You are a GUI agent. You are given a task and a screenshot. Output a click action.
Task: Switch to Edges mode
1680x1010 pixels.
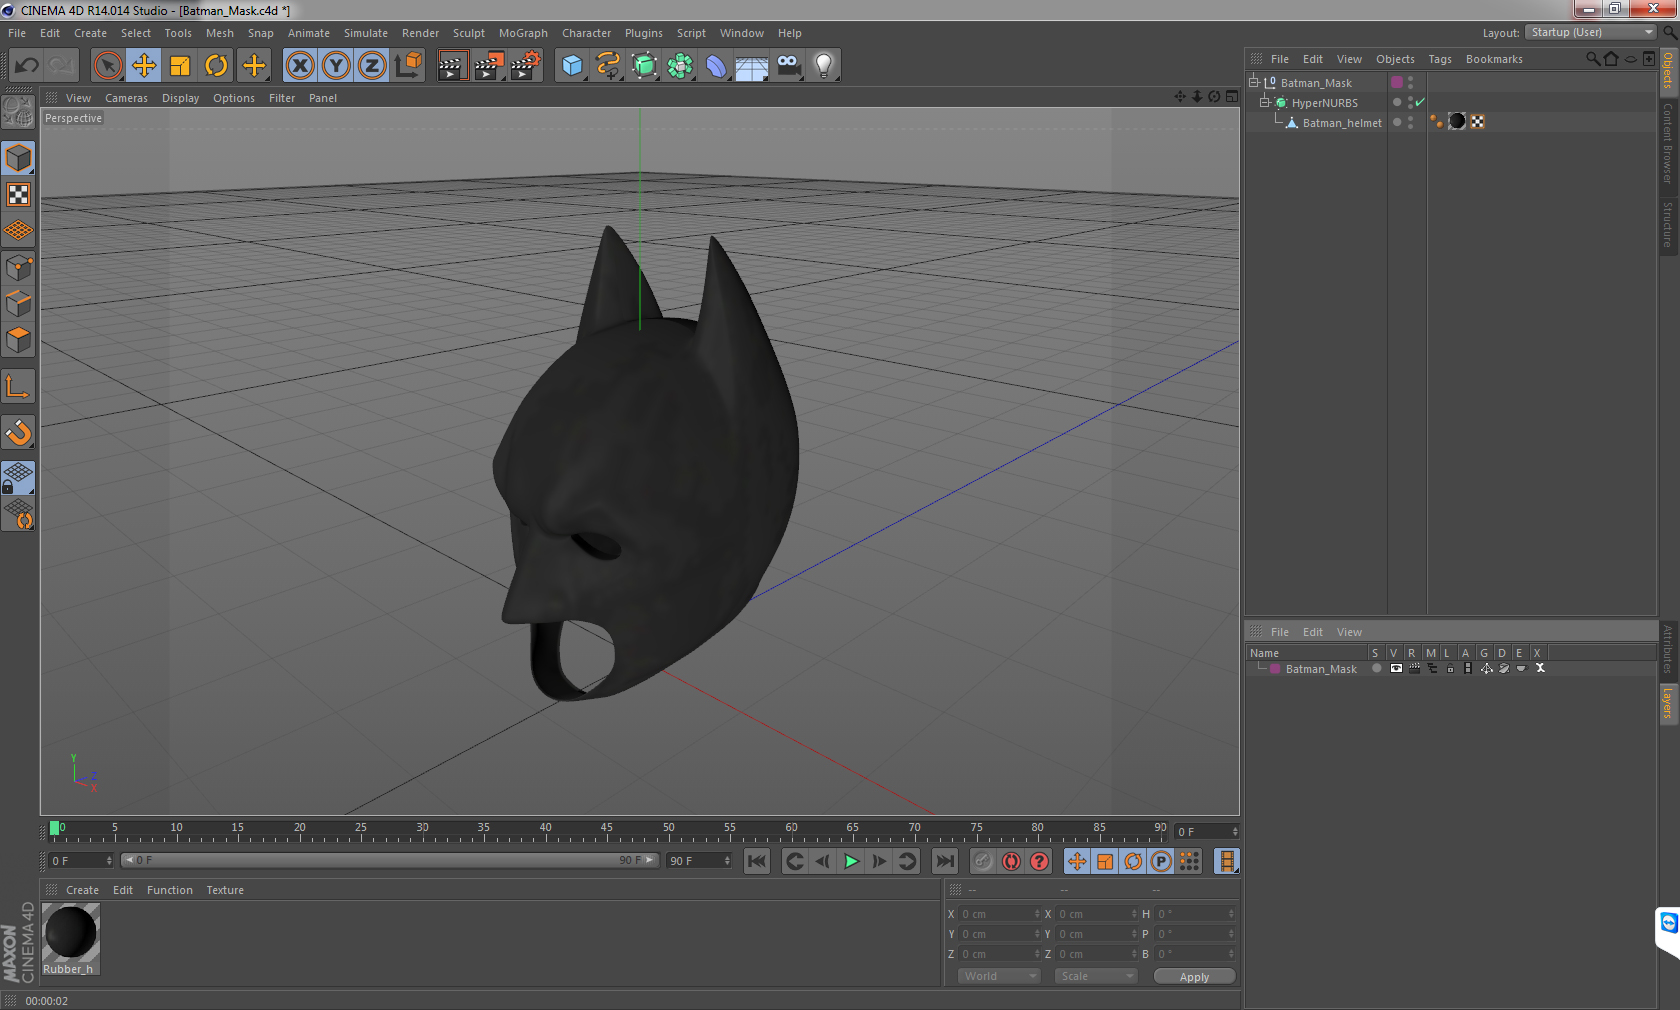point(18,303)
